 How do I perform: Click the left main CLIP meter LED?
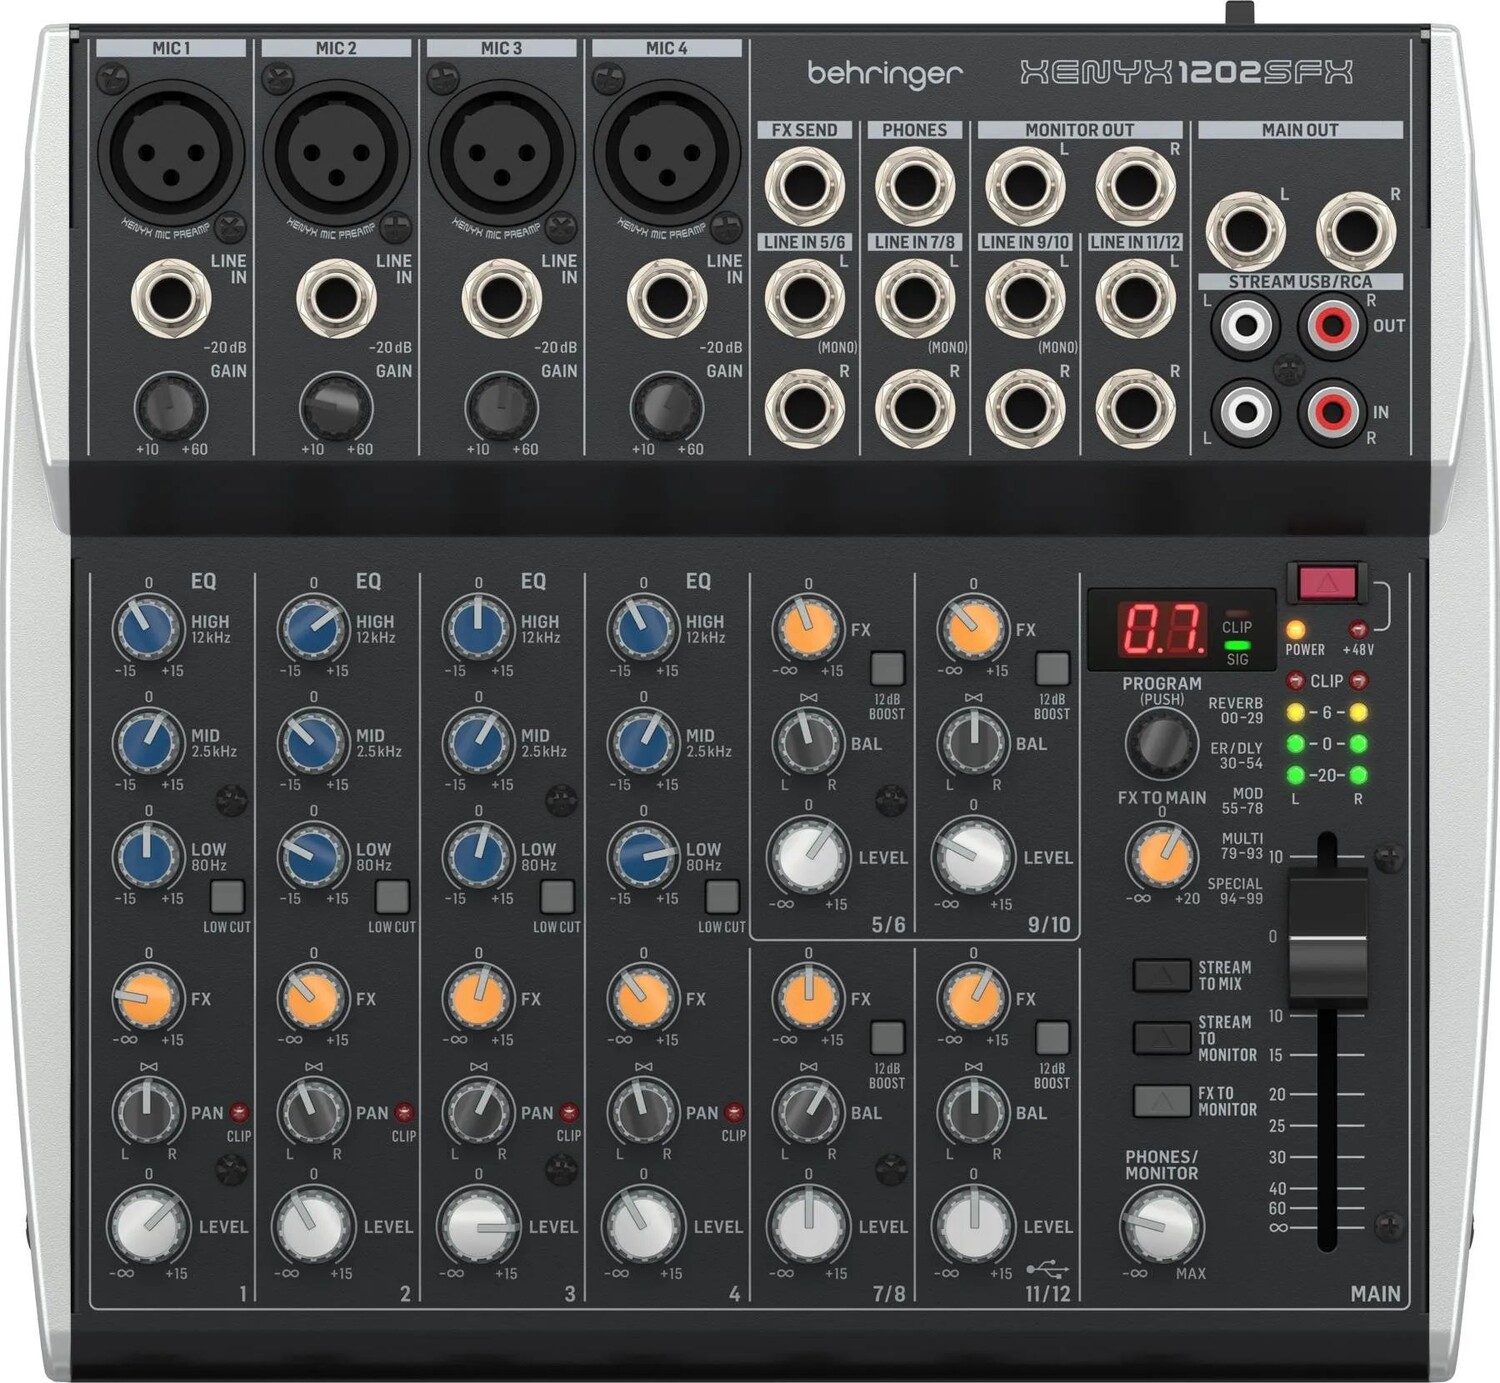1296,681
